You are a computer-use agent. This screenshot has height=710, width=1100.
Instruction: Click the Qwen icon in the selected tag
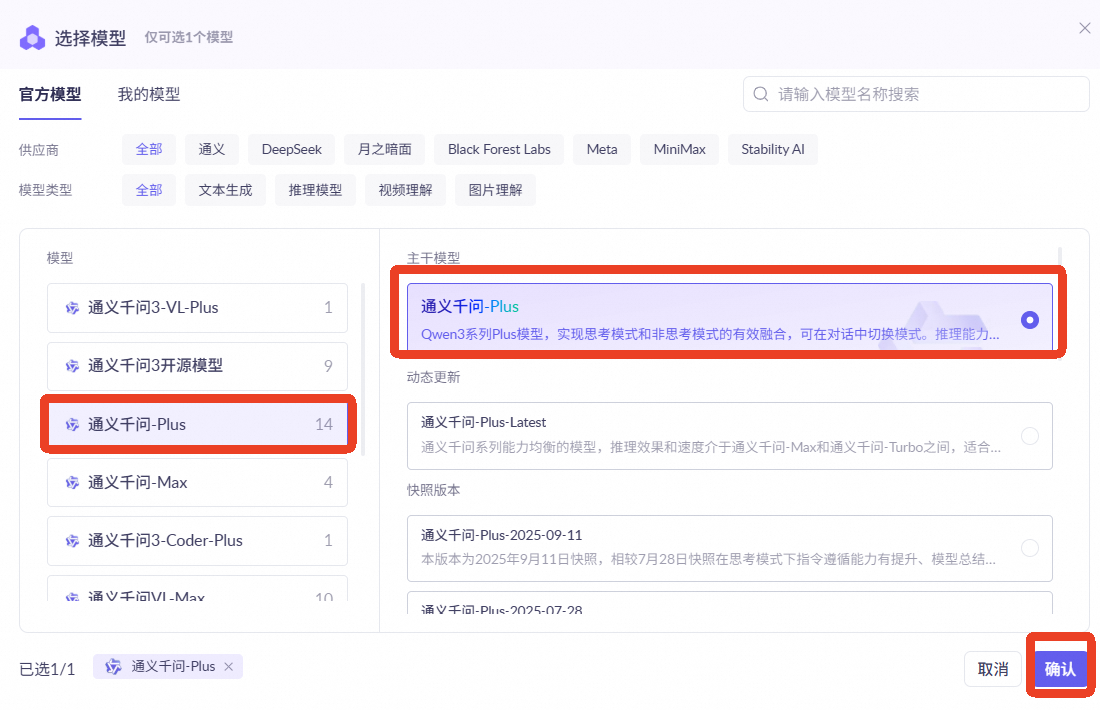pyautogui.click(x=113, y=667)
